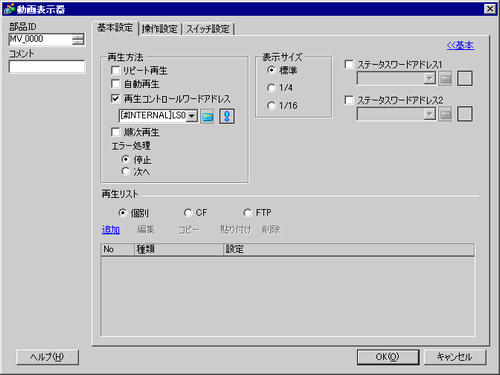The height and width of the screenshot is (375, 500).
Task: Close the 動画表示器 dialog
Action: tap(490, 9)
